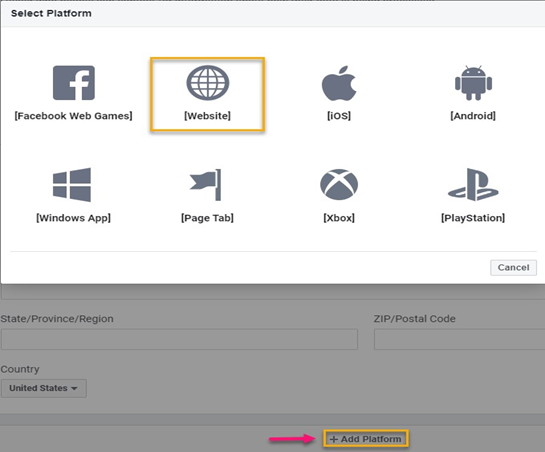Pick the Xbox logo platform
545x452 pixels.
339,184
